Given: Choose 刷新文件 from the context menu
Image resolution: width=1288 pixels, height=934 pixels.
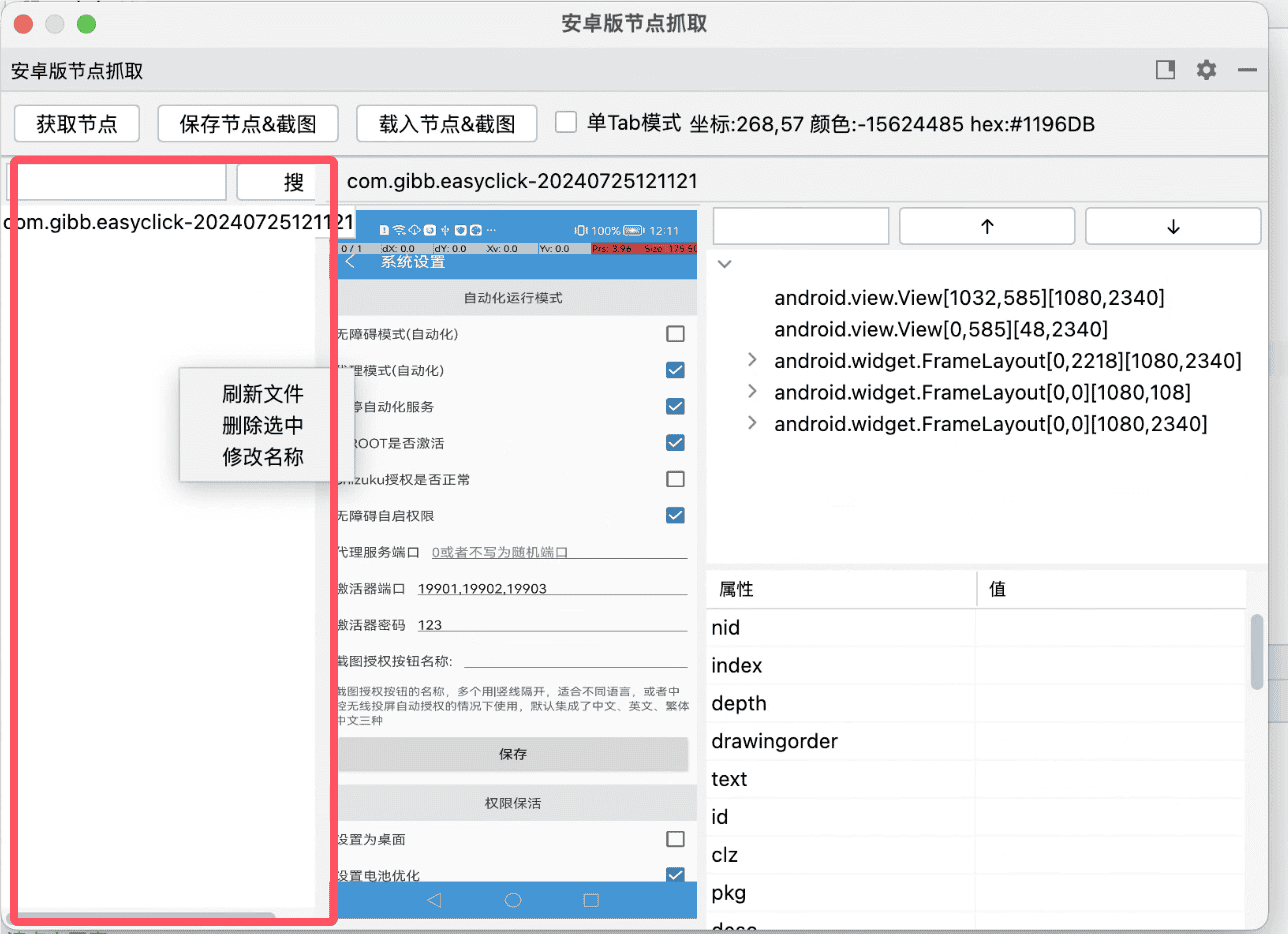Looking at the screenshot, I should coord(263,394).
